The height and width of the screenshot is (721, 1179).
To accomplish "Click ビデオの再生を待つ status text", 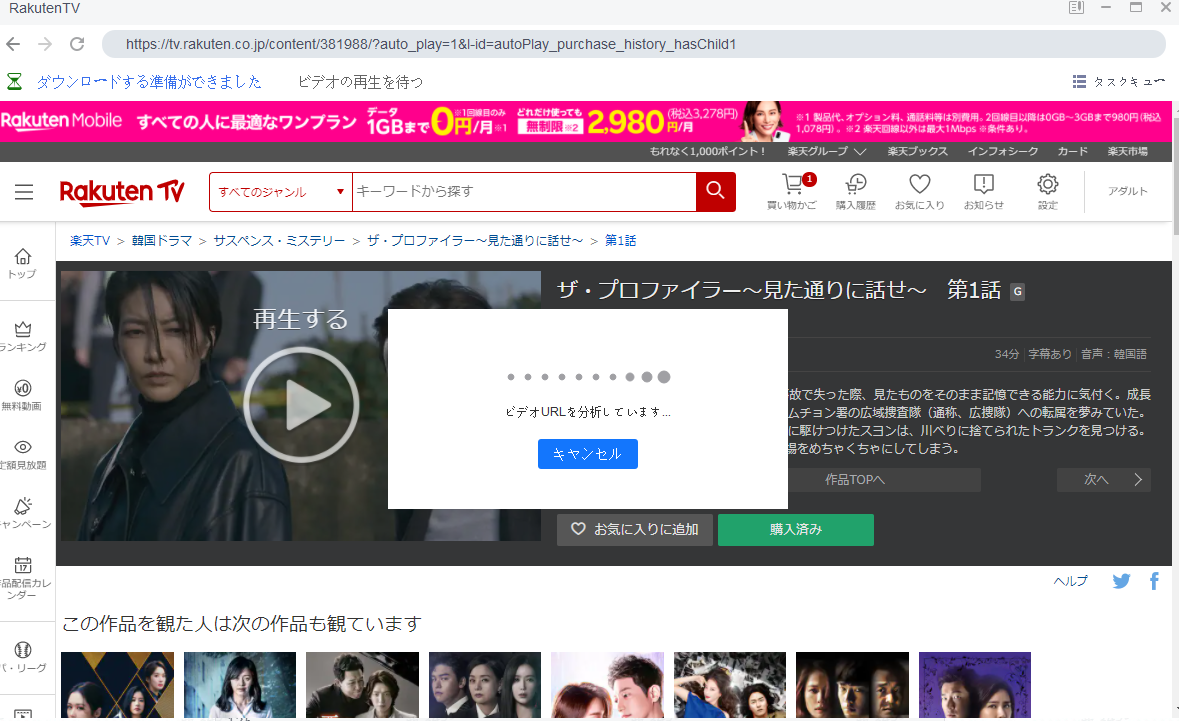I will click(360, 81).
